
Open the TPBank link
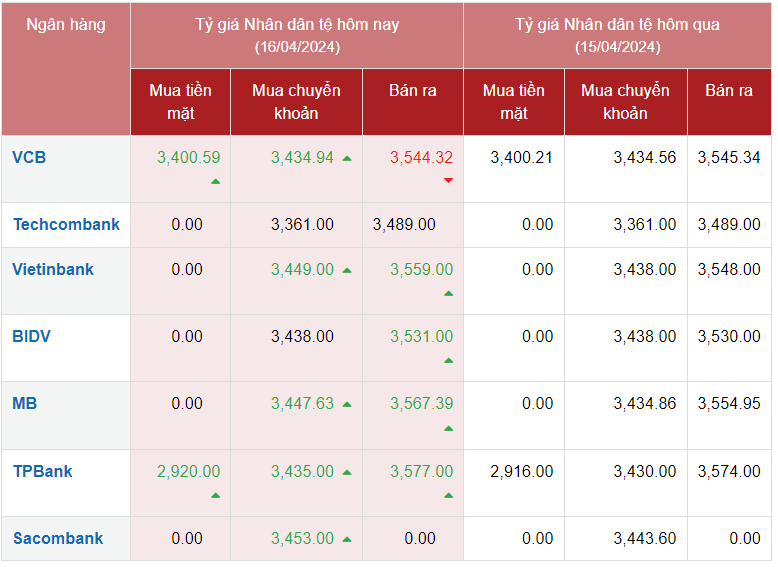(42, 471)
